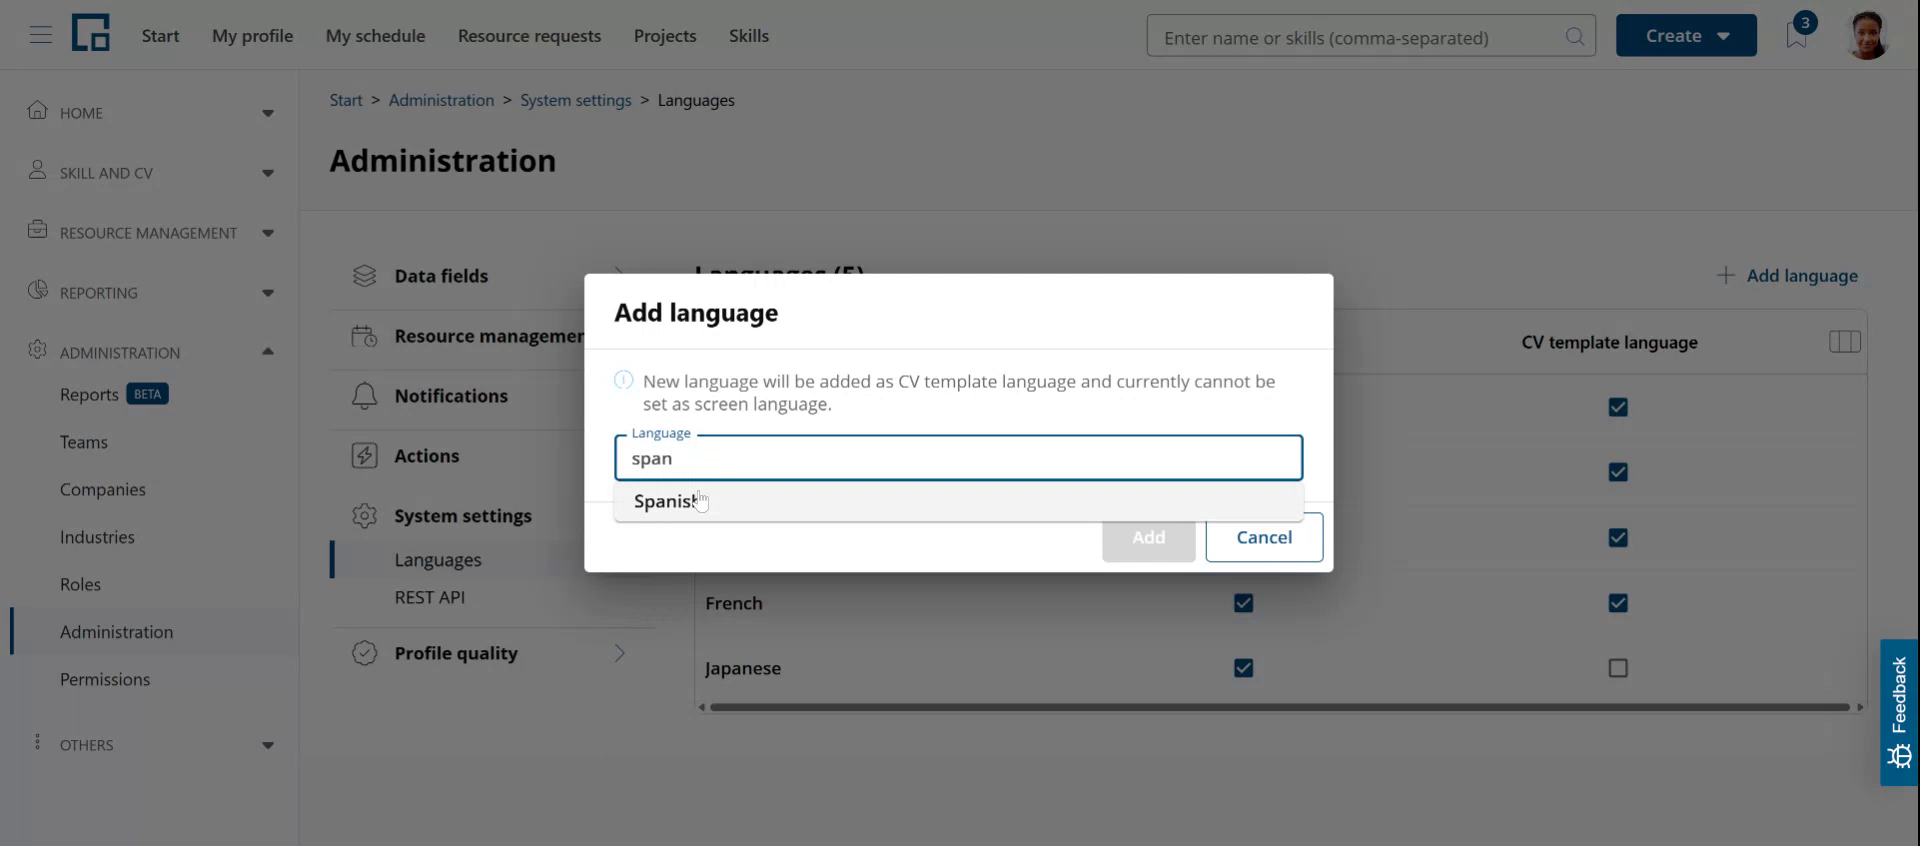Click the Add language link
This screenshot has width=1920, height=846.
[1787, 276]
